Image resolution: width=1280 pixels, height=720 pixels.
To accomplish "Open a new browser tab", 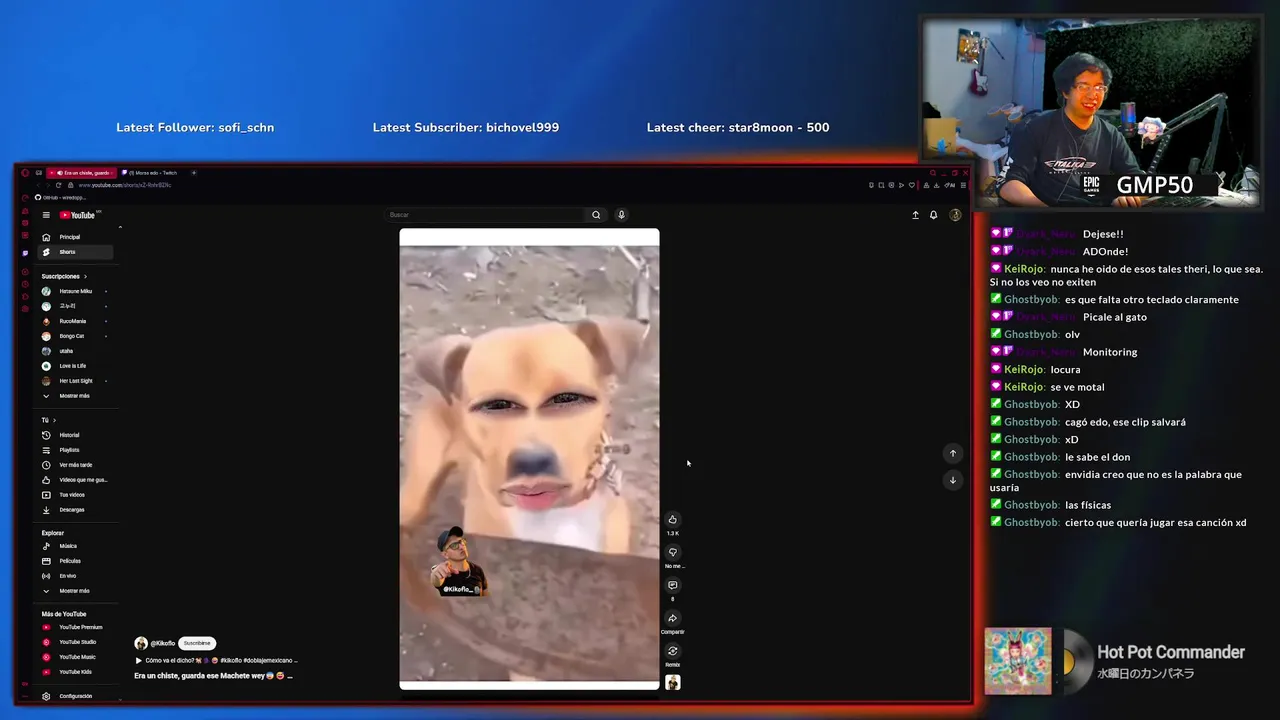I will 194,173.
